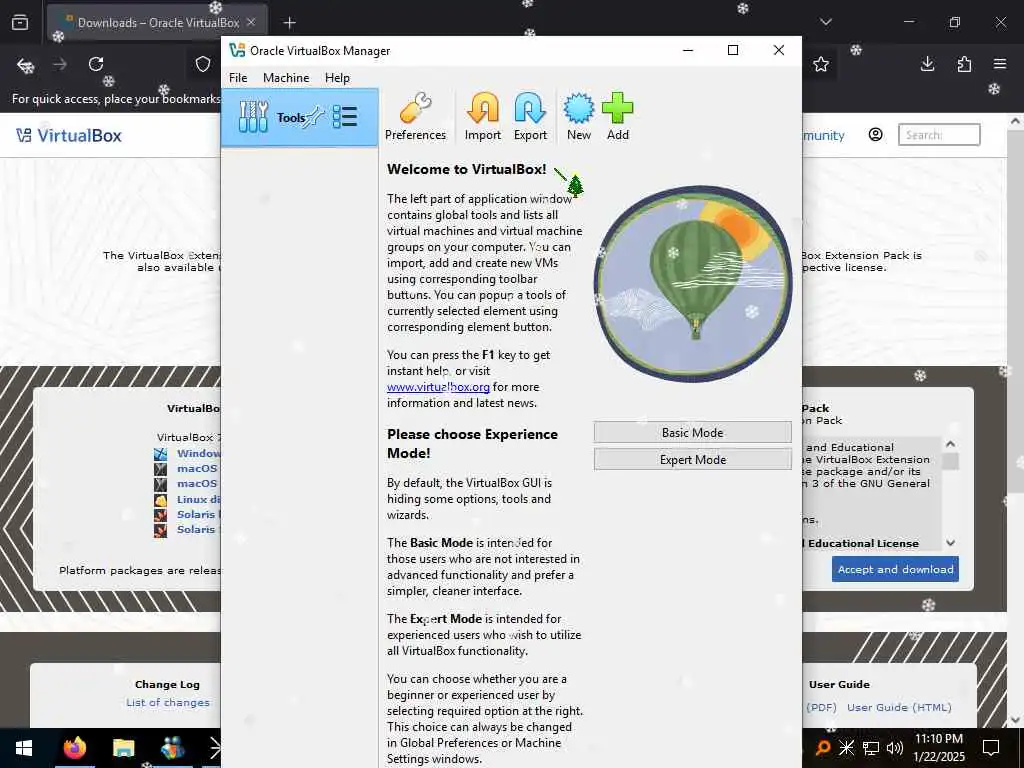The width and height of the screenshot is (1024, 768).
Task: Bookmark this page with the star
Action: (821, 64)
